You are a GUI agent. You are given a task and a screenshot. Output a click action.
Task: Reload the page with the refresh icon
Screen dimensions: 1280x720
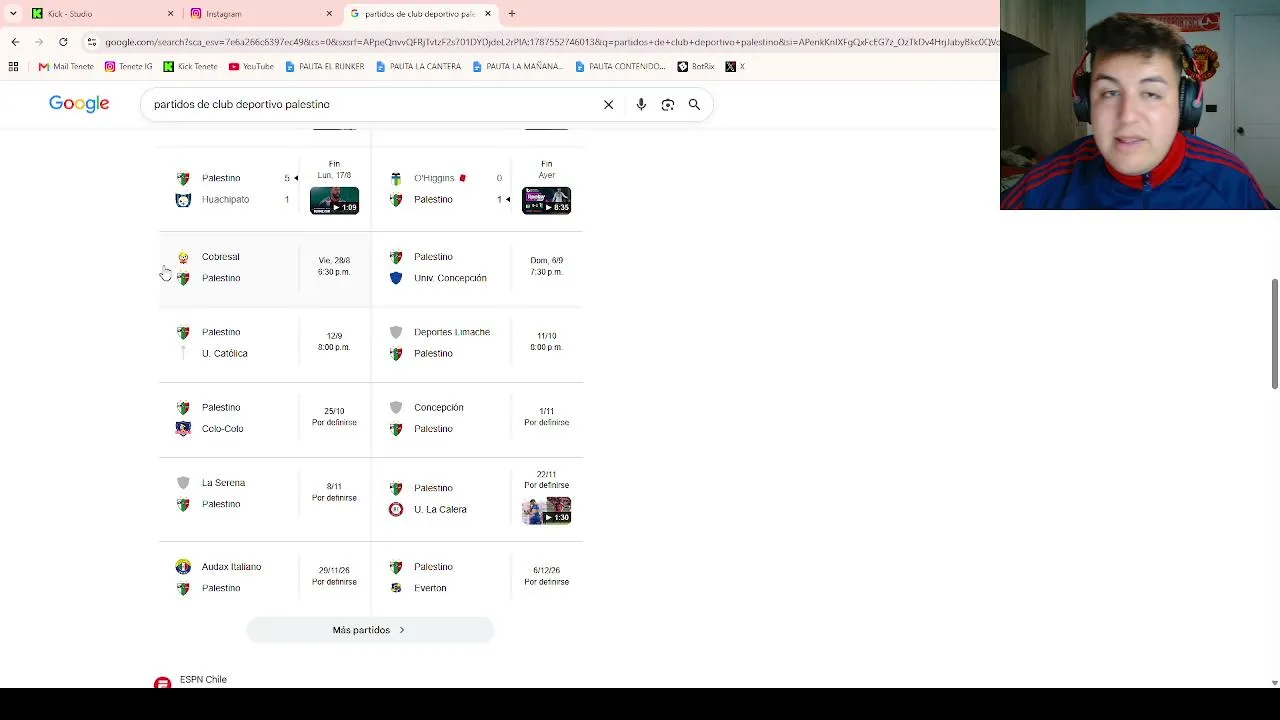click(63, 42)
